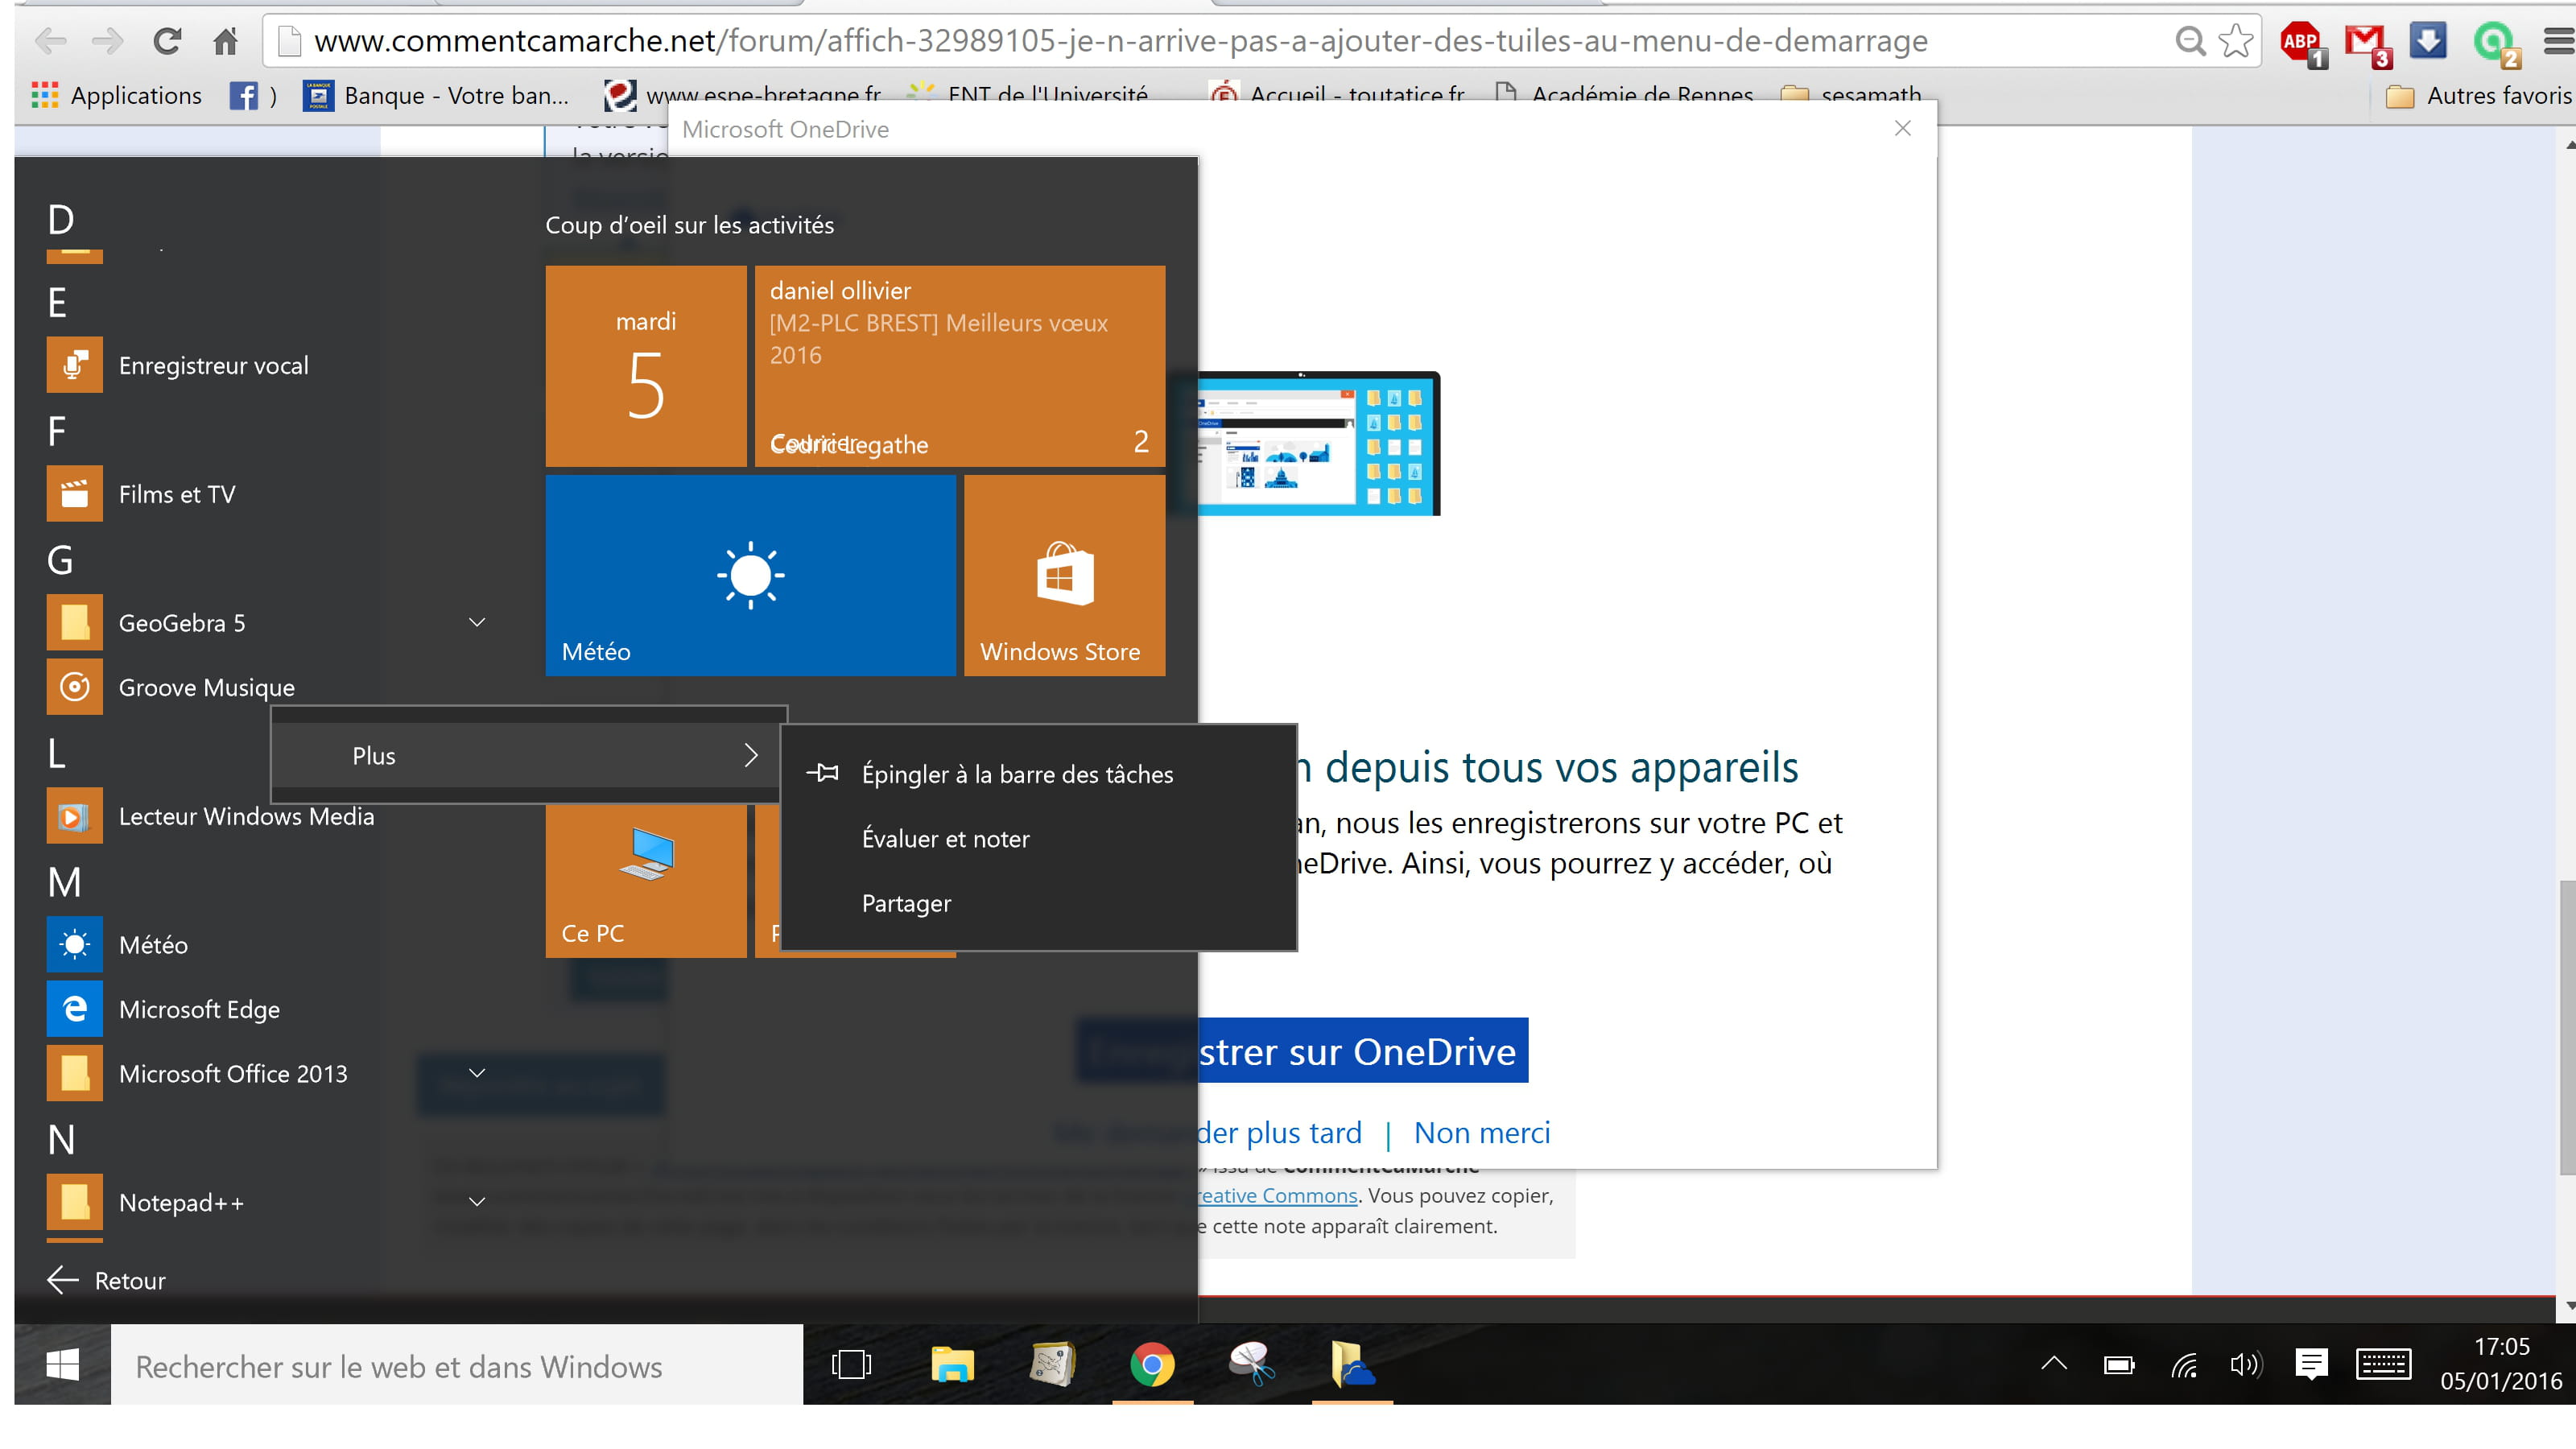The height and width of the screenshot is (1449, 2576).
Task: Open calendar tile mardi 5
Action: click(x=646, y=365)
